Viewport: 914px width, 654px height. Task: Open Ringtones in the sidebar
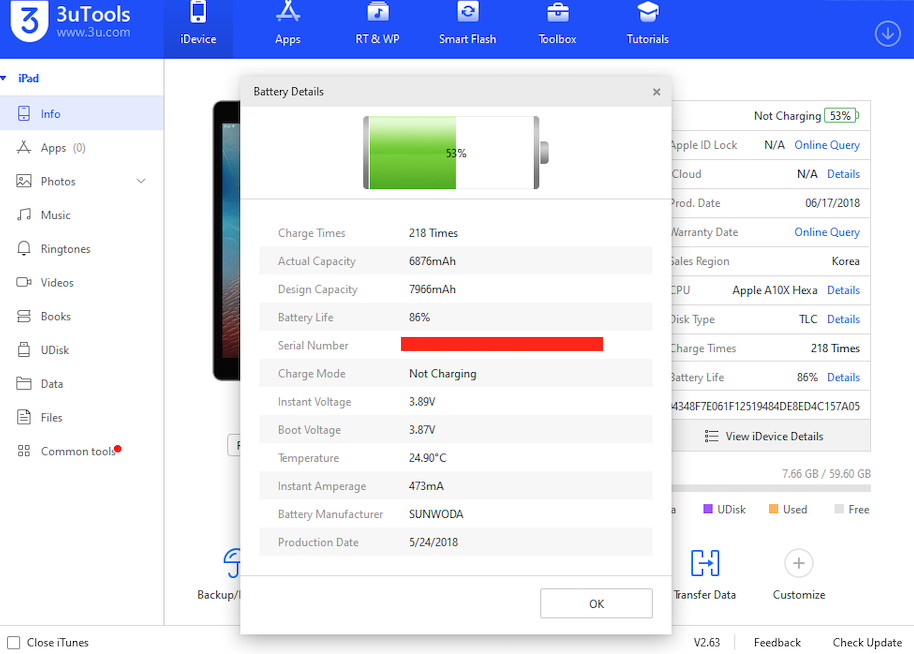(x=82, y=249)
